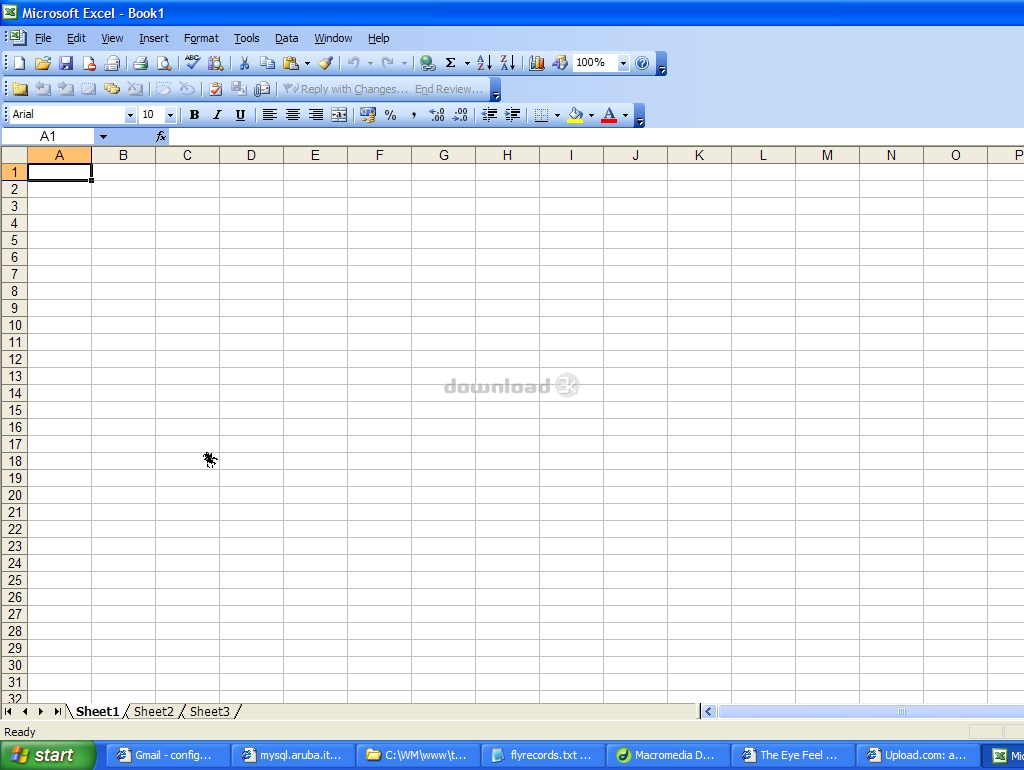Image resolution: width=1024 pixels, height=770 pixels.
Task: Toggle Underline formatting
Action: 240,115
